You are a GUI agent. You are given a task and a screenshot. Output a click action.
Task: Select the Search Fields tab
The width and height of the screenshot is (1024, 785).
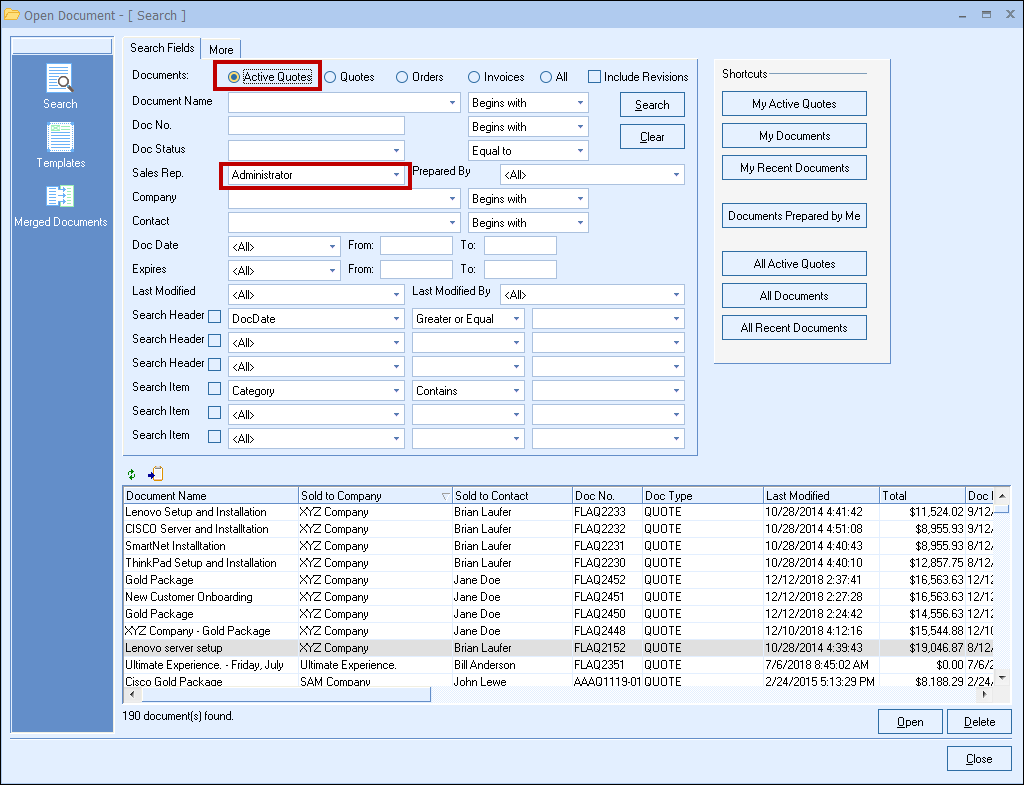click(x=162, y=48)
